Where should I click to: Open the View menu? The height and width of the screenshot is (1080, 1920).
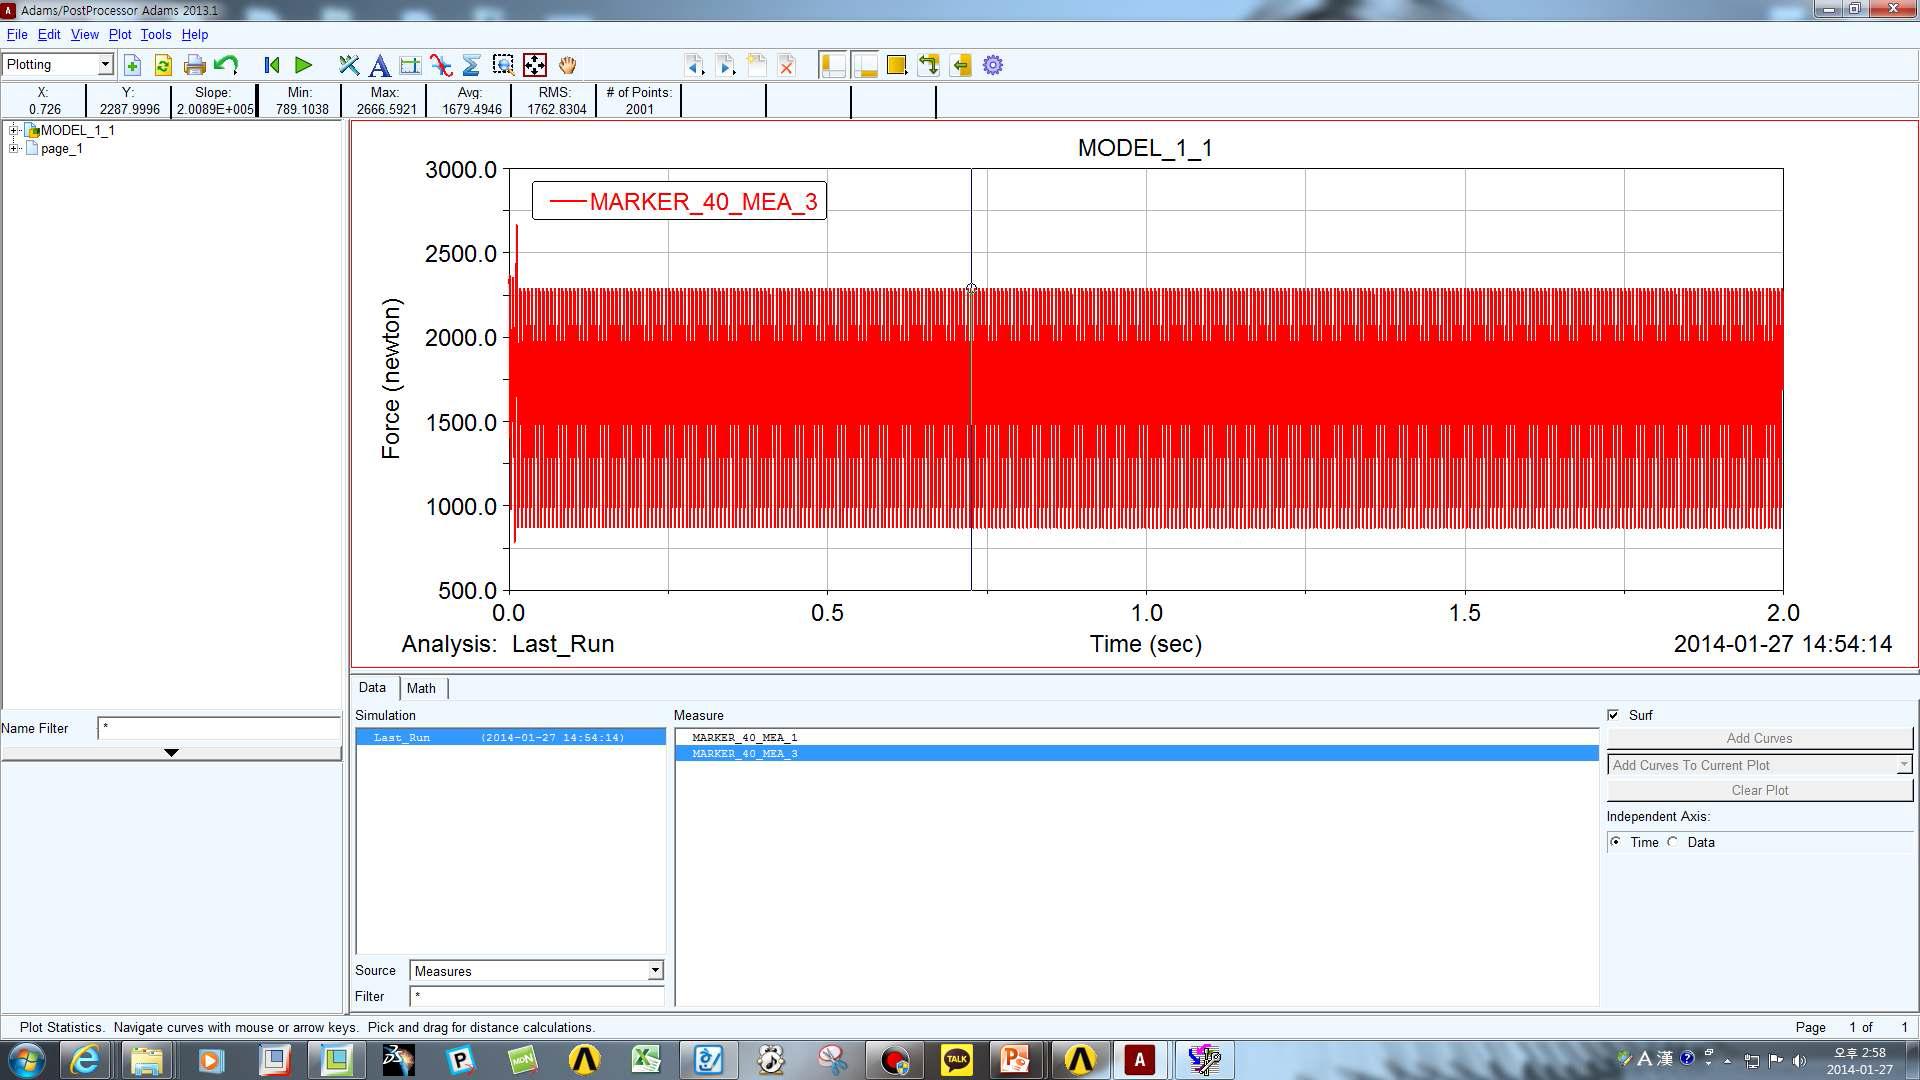pos(85,34)
